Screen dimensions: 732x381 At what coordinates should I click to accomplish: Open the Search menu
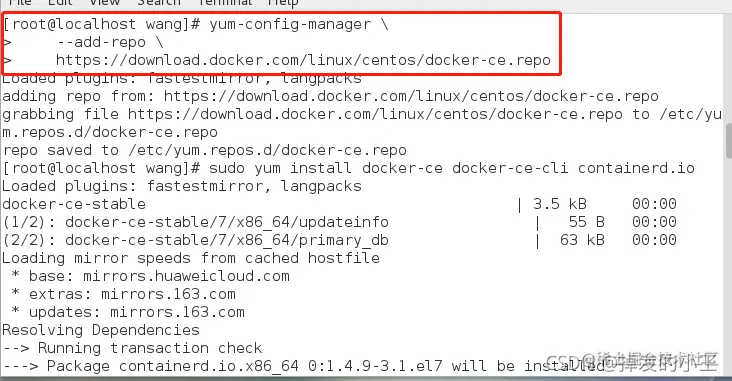point(159,2)
